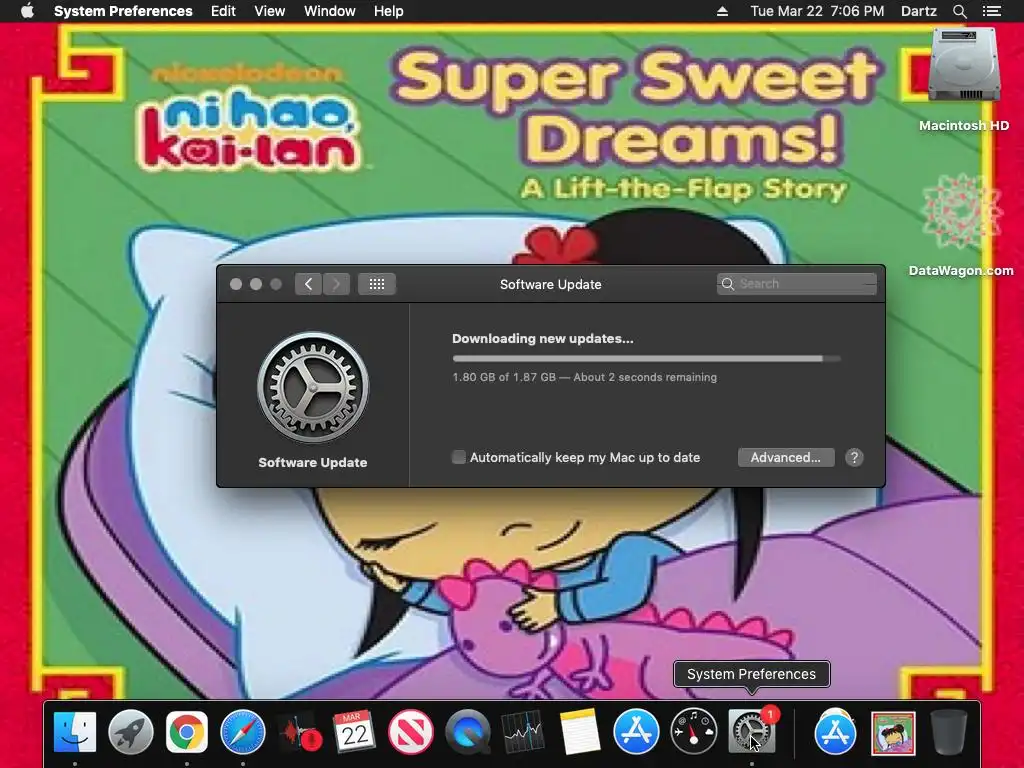The width and height of the screenshot is (1024, 768).
Task: Open Dashboard gauges icon in Dock
Action: click(693, 732)
